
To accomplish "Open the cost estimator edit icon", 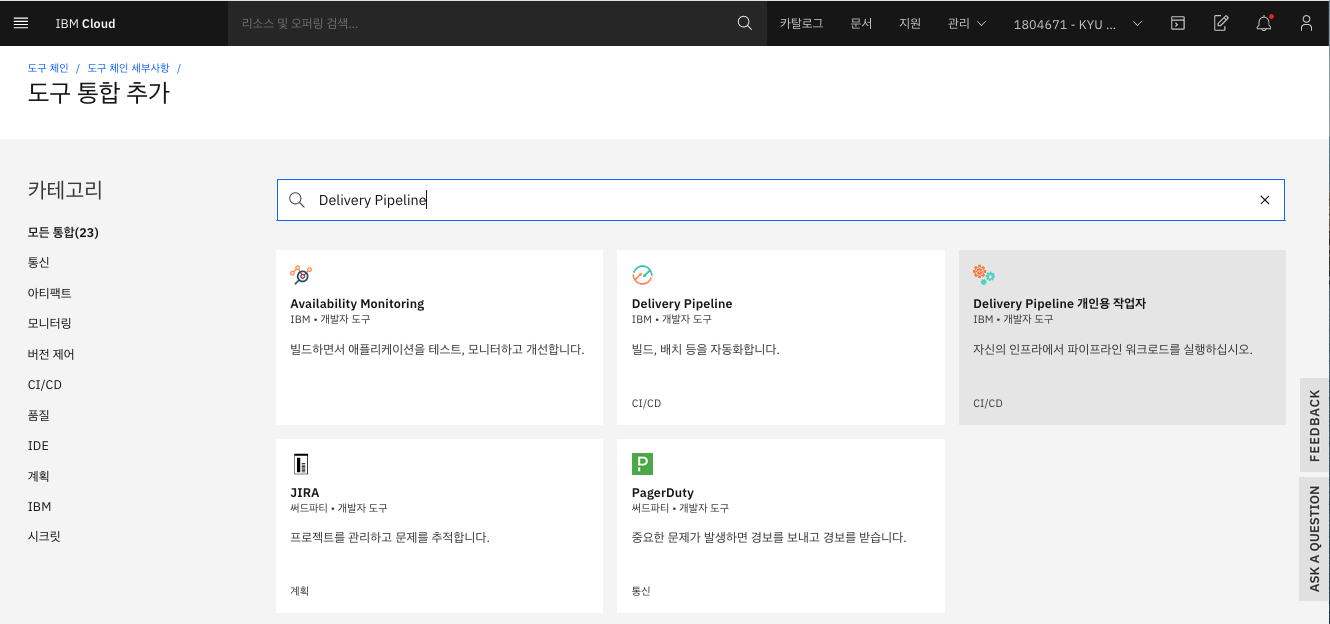I will click(1221, 23).
